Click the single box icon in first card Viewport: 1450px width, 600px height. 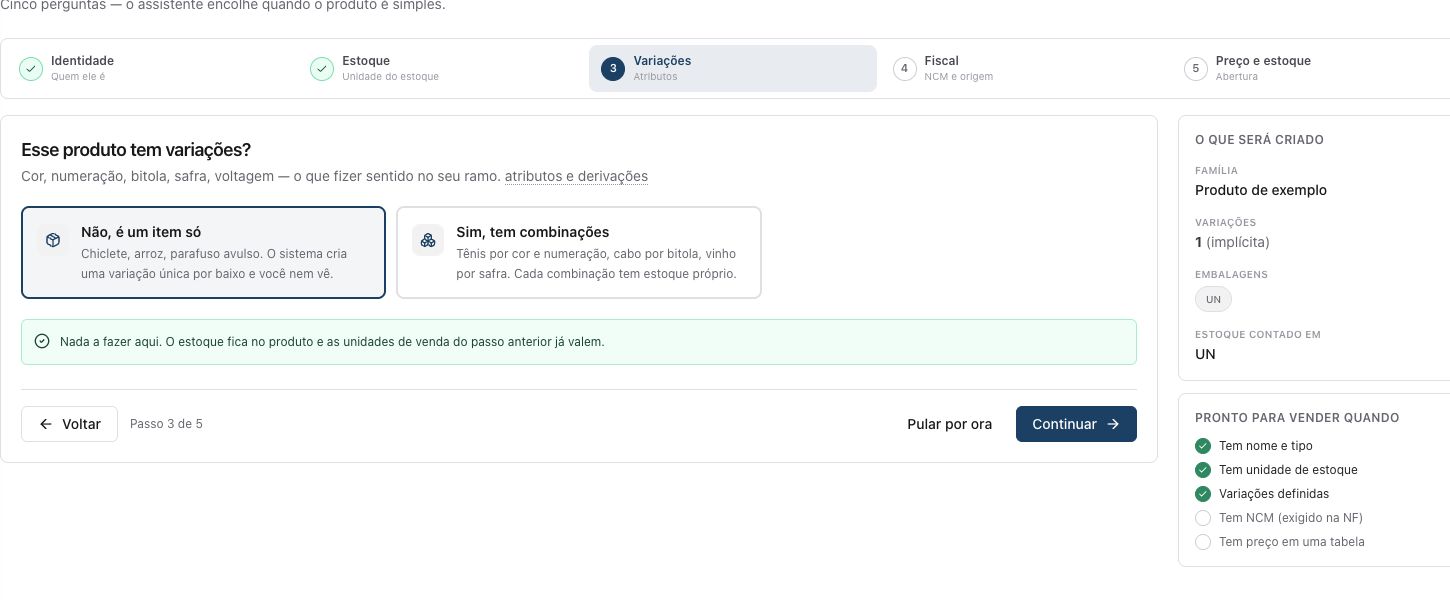tap(52, 240)
